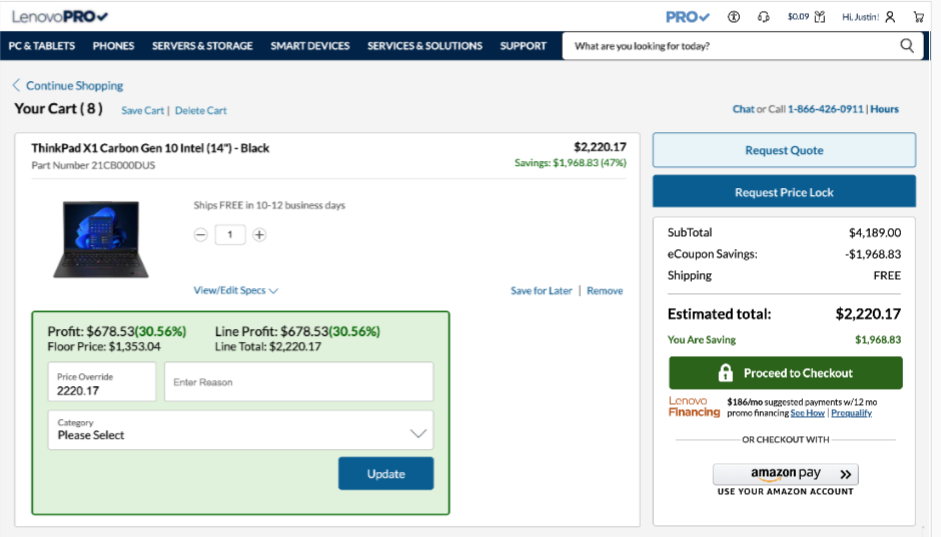Screen dimensions: 941x537
Task: Click the Estimated total $2,220.17 amount
Action: click(x=868, y=314)
